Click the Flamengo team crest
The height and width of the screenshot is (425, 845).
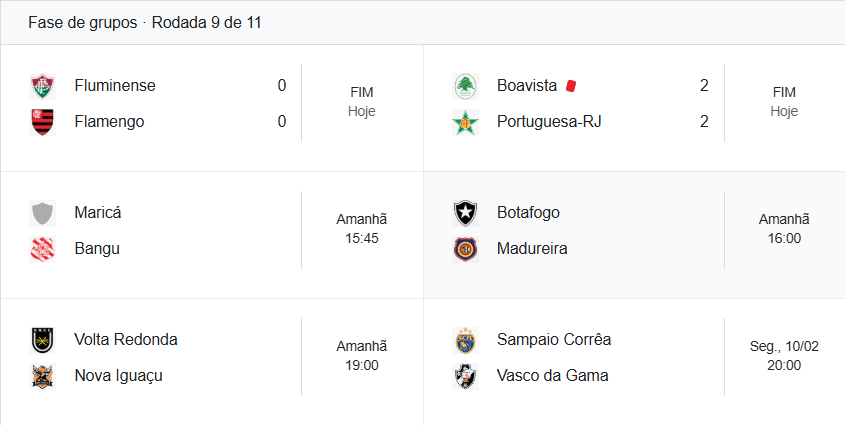coord(42,122)
